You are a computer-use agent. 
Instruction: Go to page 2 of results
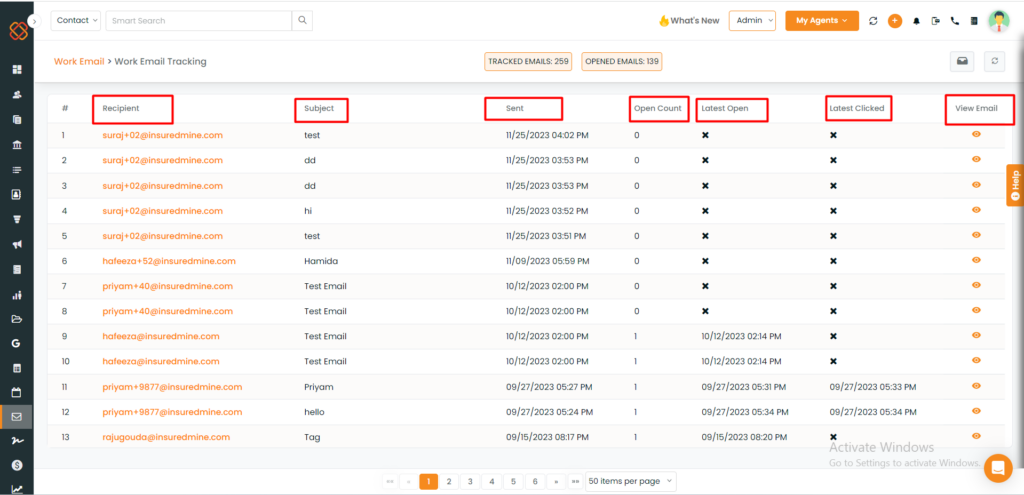(449, 481)
